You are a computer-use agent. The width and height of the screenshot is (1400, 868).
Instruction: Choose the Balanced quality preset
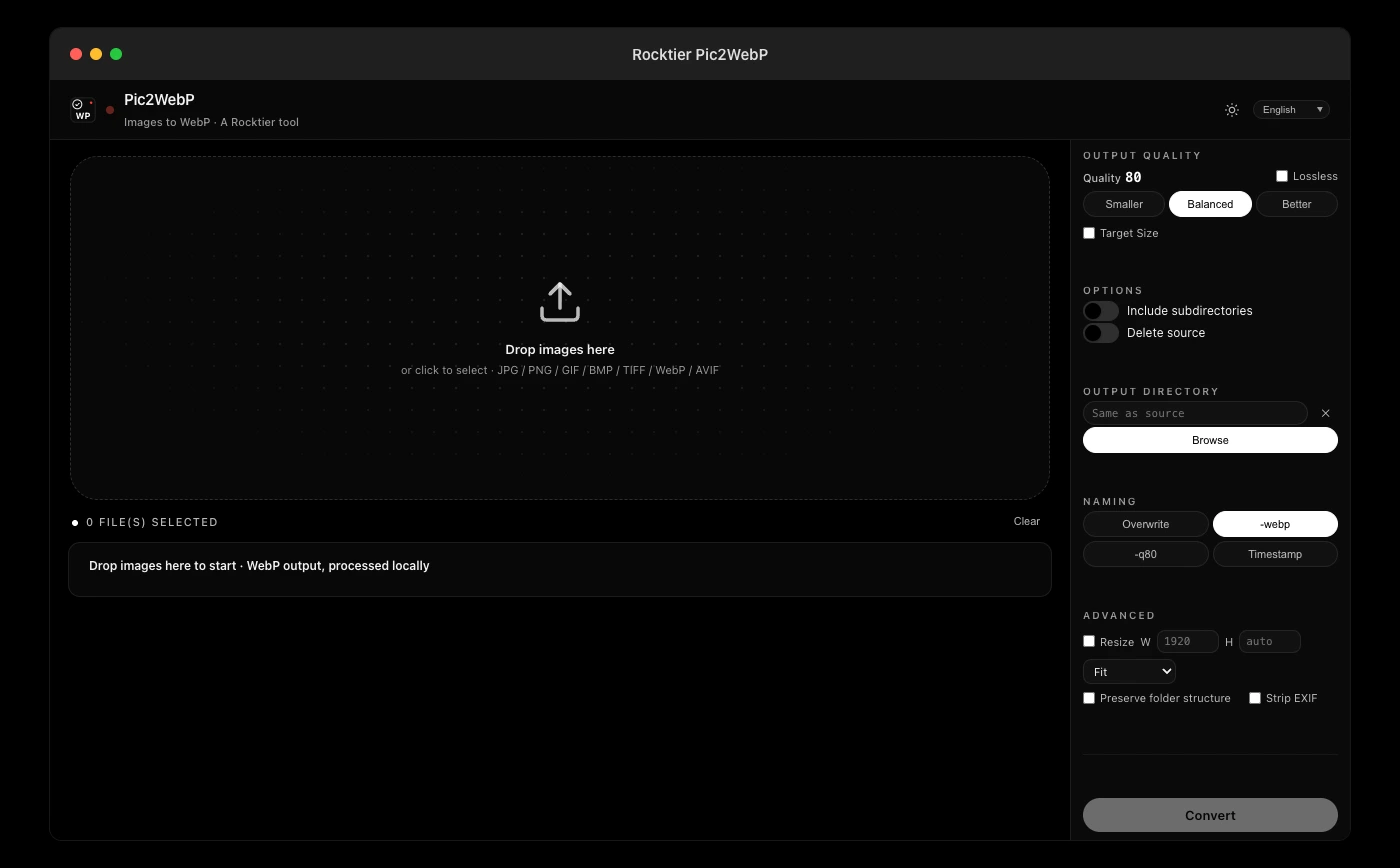pyautogui.click(x=1210, y=204)
